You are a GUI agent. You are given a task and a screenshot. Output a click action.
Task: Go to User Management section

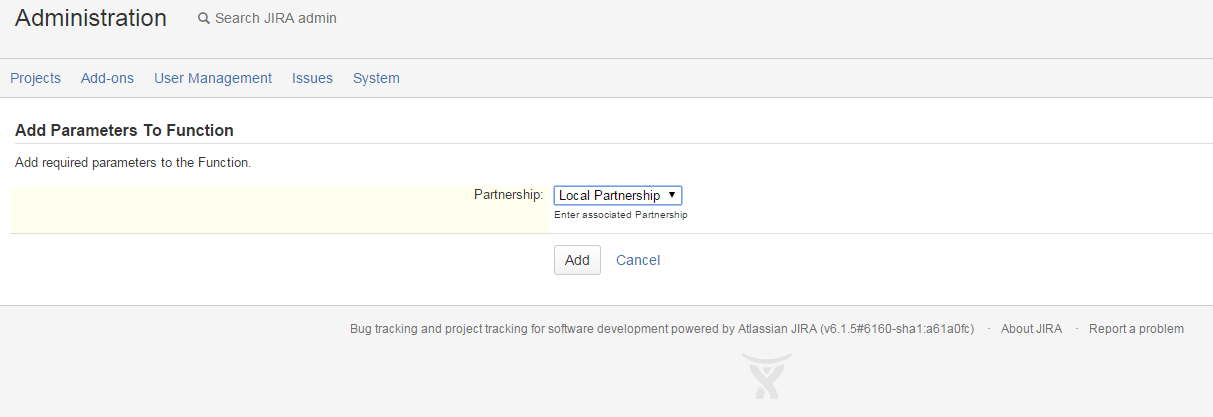(213, 78)
